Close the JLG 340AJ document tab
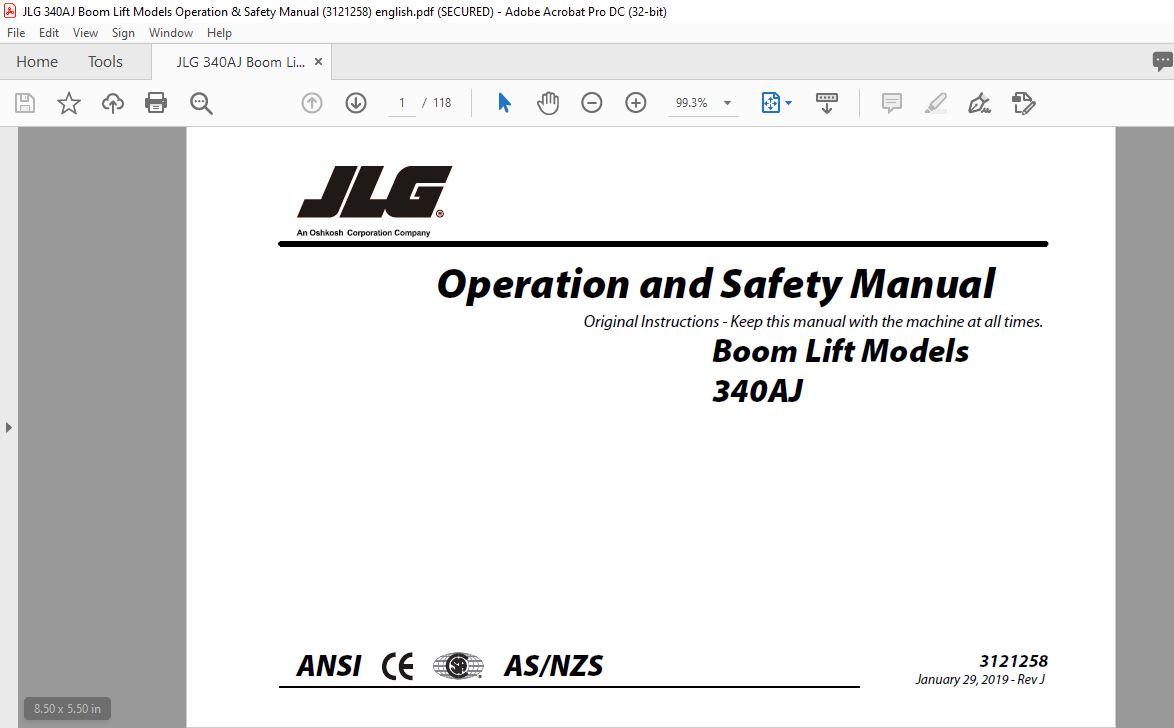The height and width of the screenshot is (728, 1174). (x=318, y=61)
